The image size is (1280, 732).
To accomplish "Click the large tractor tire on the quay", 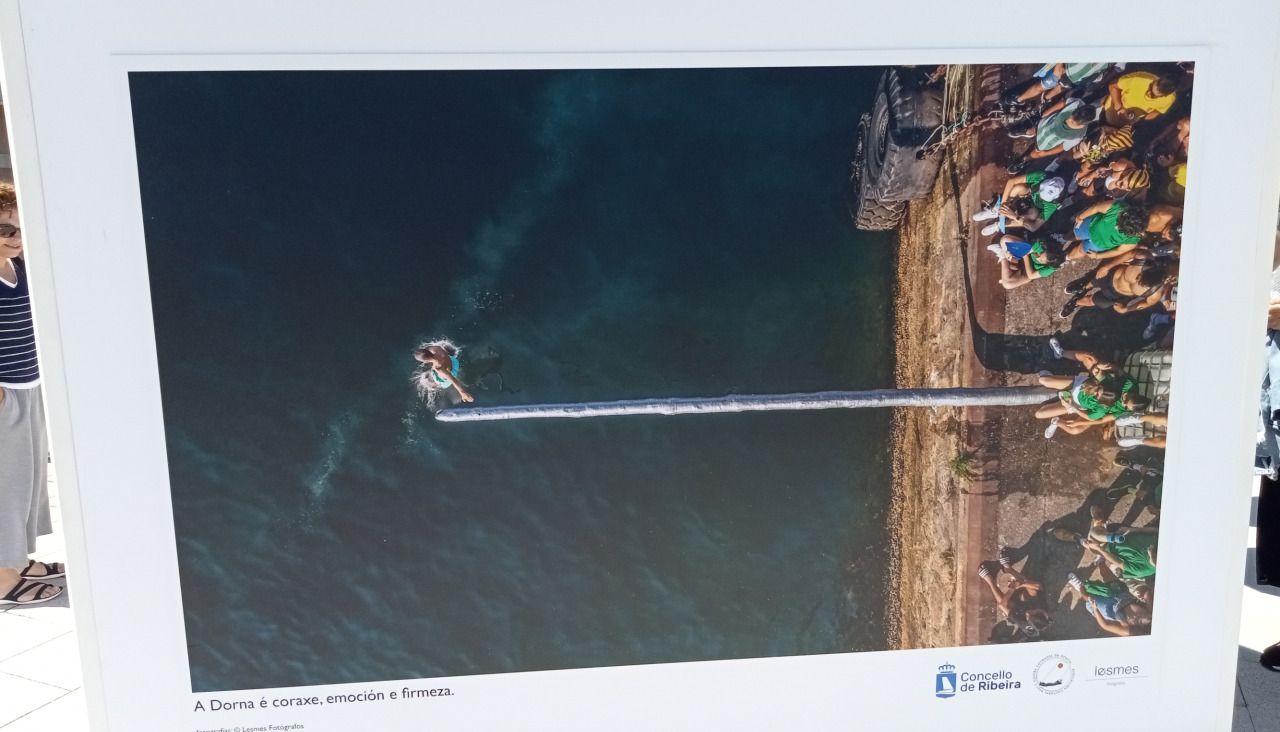I will [897, 148].
